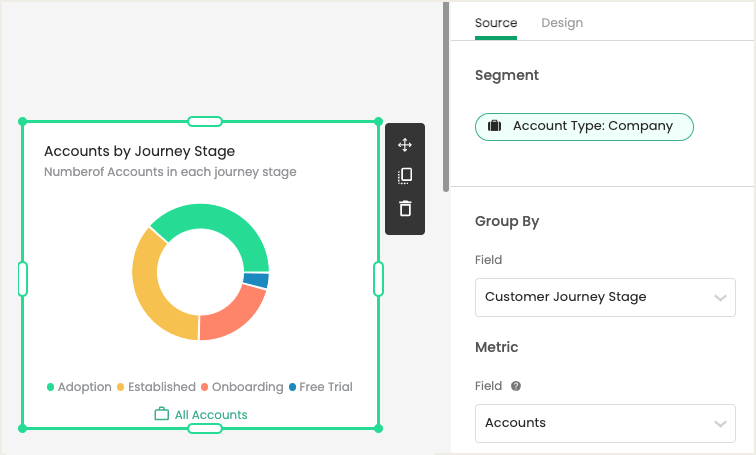Toggle the Adoption legend item
Image resolution: width=756 pixels, height=455 pixels.
tap(79, 387)
